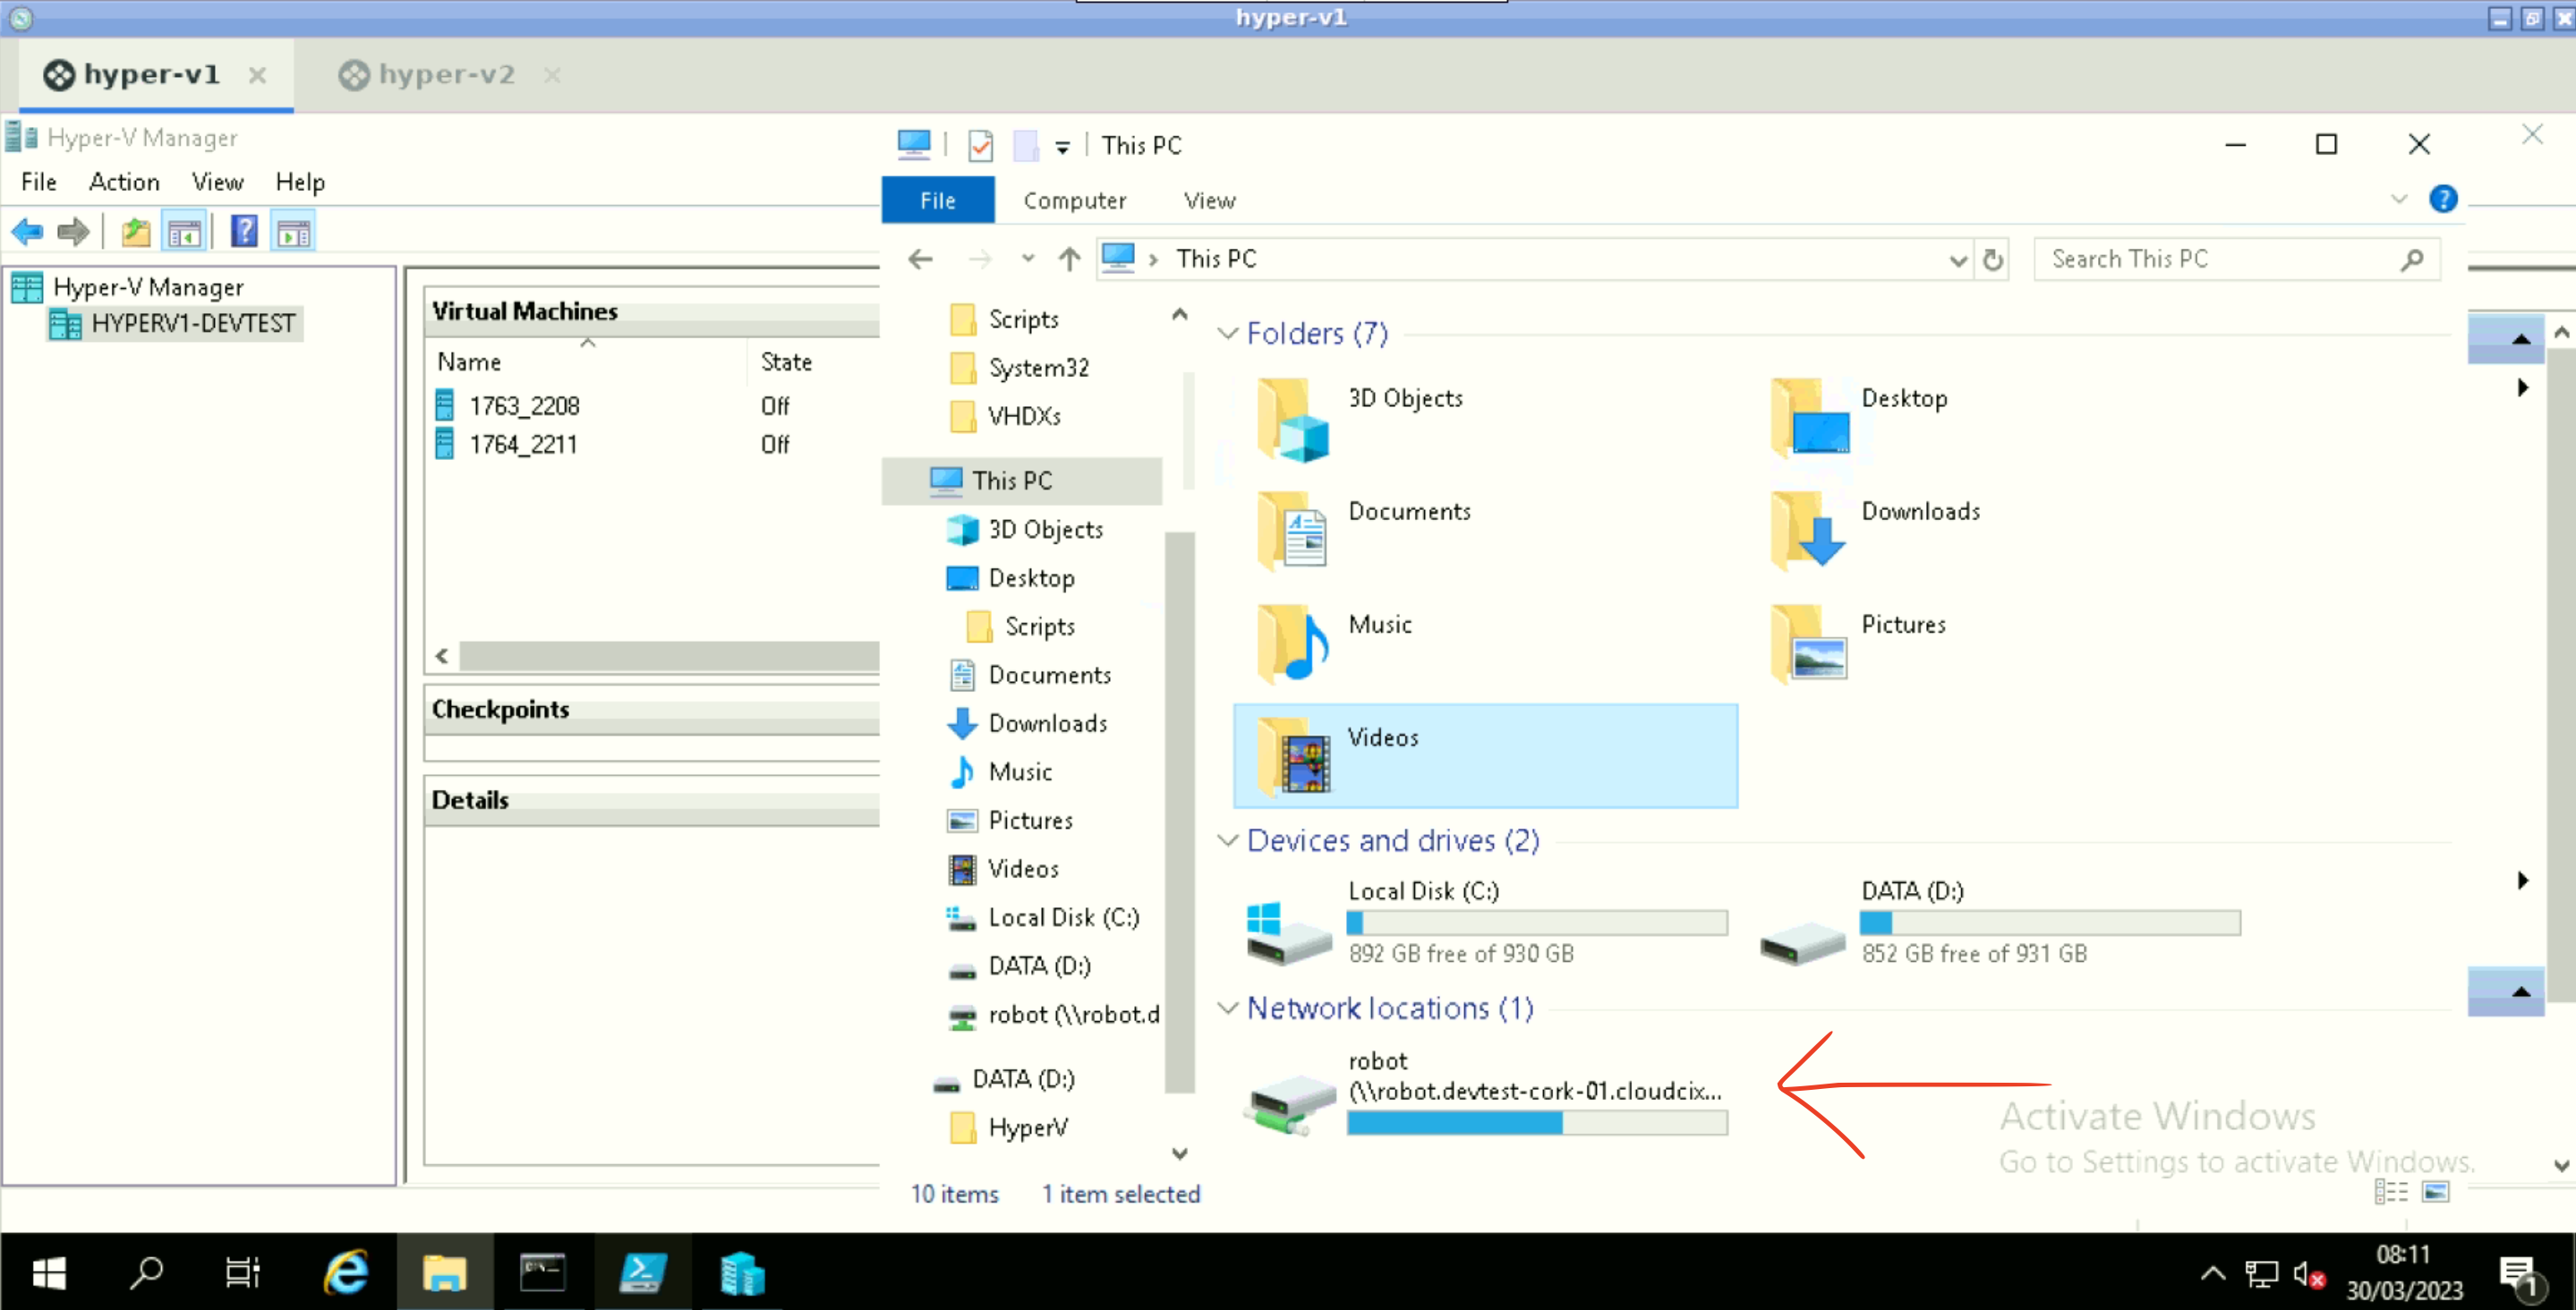Viewport: 2576px width, 1310px height.
Task: Open Local Disk (C:) drive tile
Action: pos(1485,924)
